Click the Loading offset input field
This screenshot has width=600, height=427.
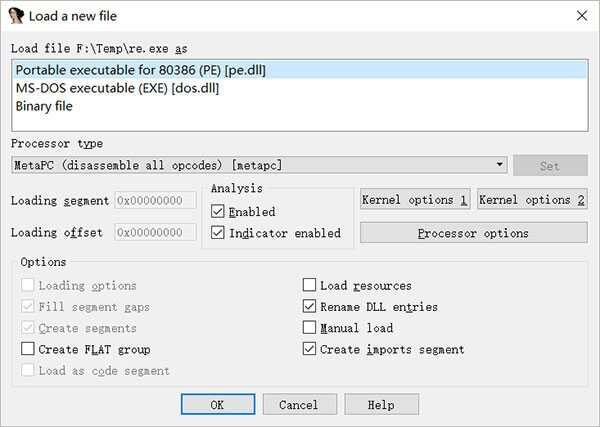(x=156, y=232)
